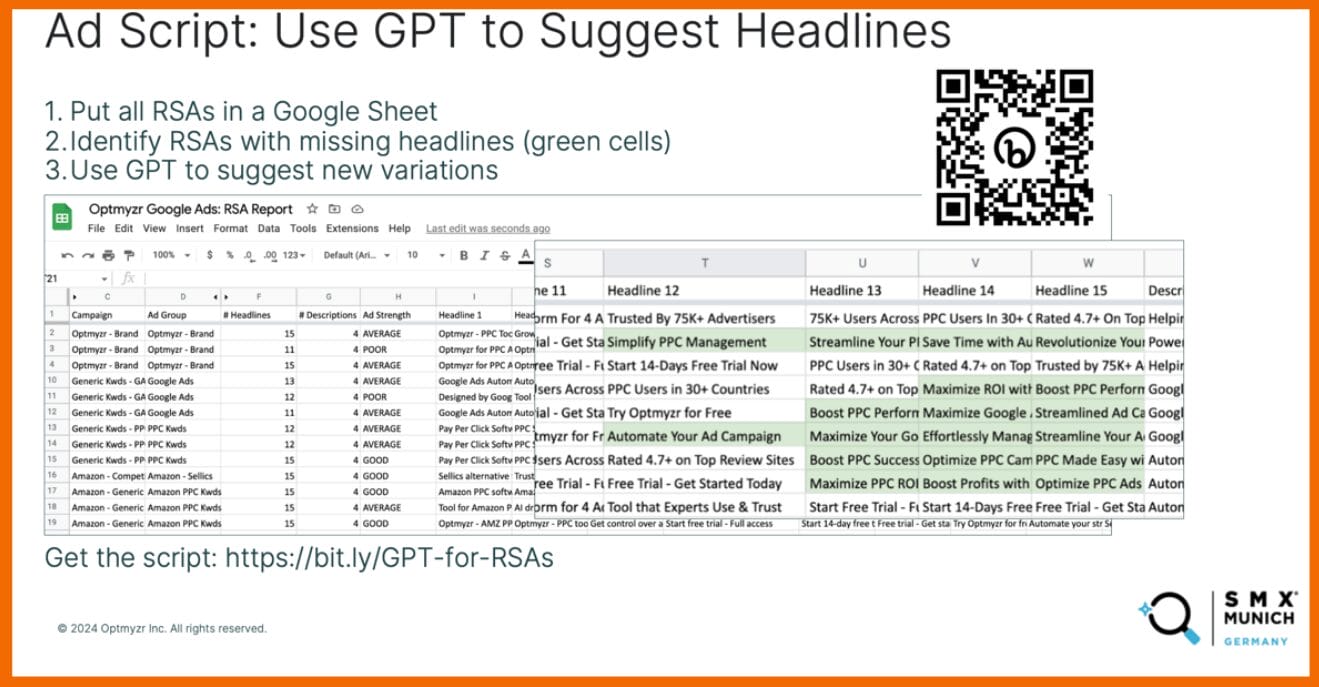
Task: Toggle italic formatting
Action: (x=484, y=256)
